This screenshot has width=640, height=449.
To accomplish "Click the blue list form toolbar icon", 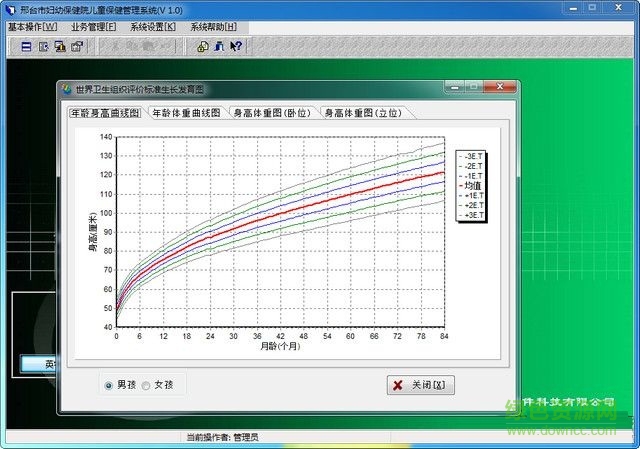I will click(26, 47).
